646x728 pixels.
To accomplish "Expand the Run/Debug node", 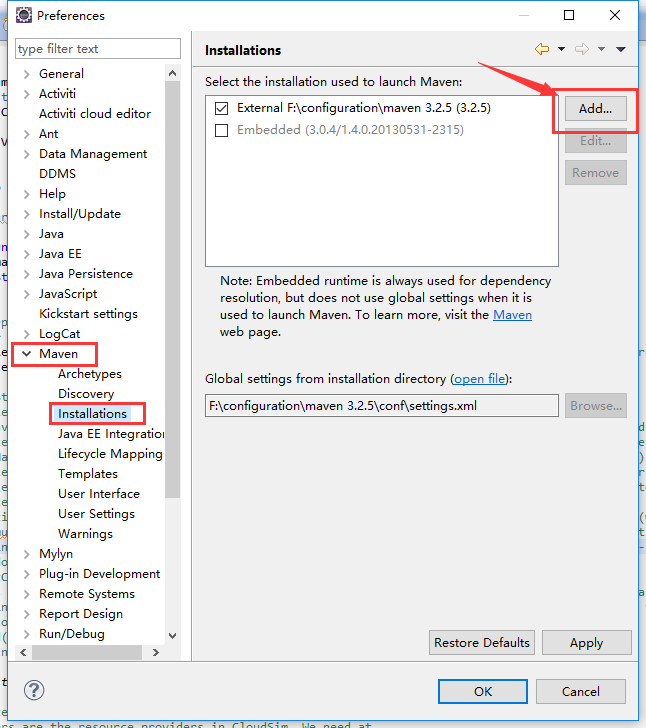I will (x=26, y=634).
